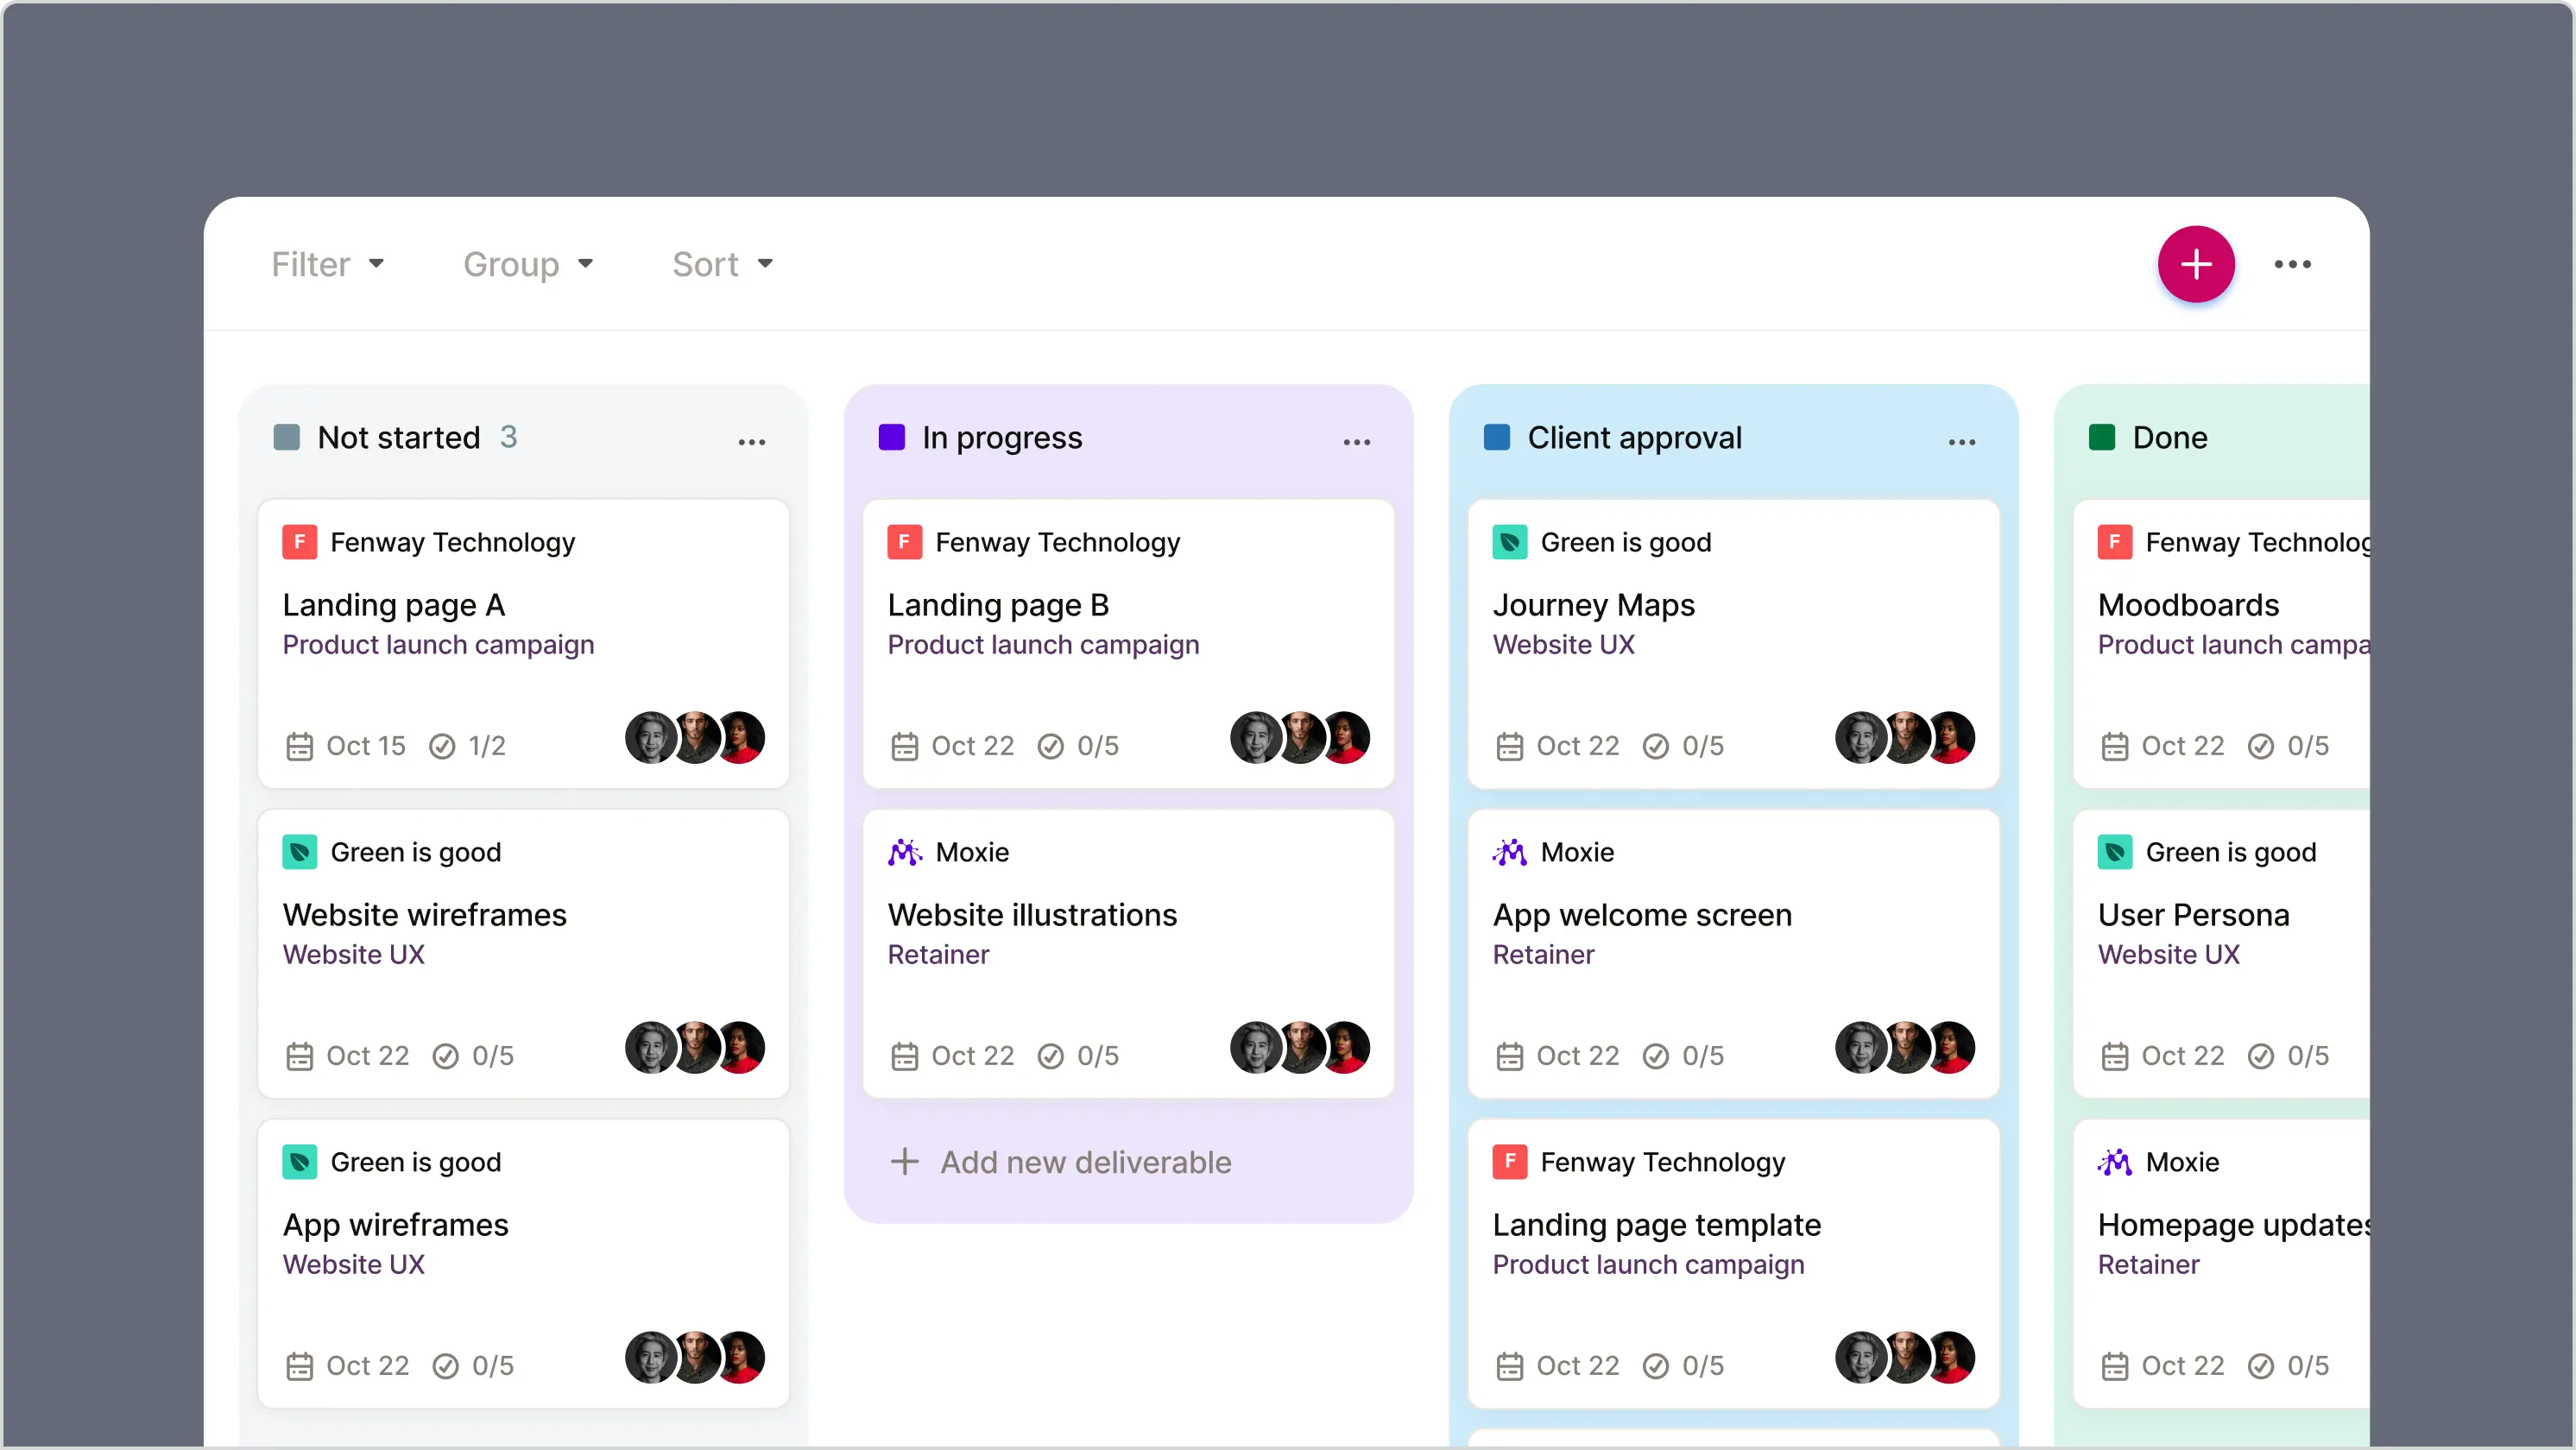Click Product launch campaign link on Landing page B

1043,645
